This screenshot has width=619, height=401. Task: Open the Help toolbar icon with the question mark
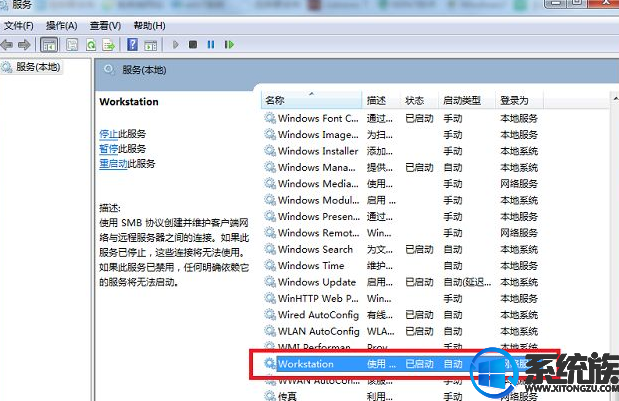pyautogui.click(x=132, y=44)
